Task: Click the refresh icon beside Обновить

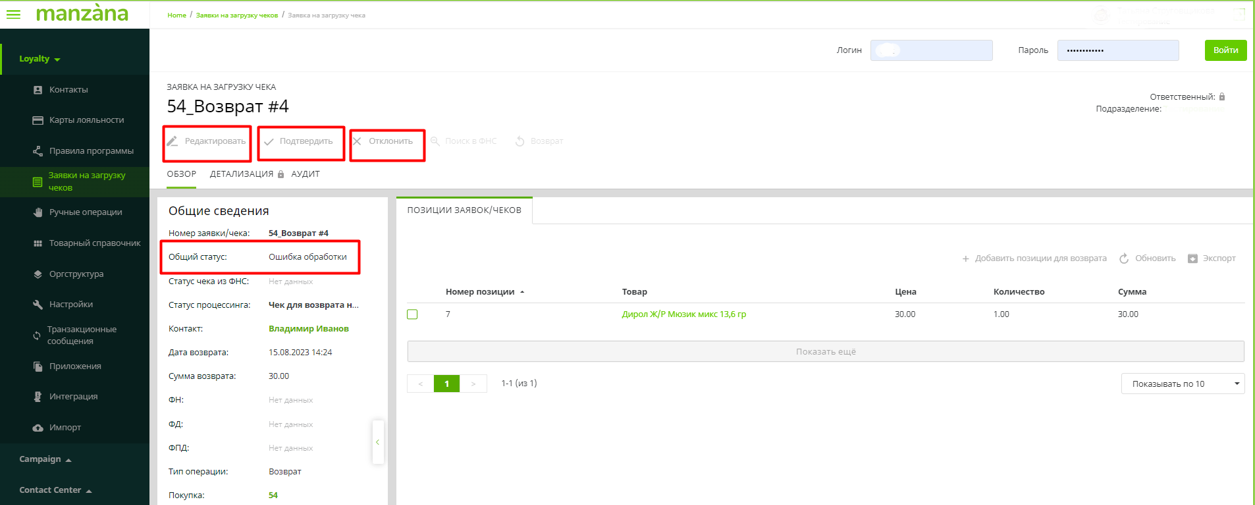Action: click(x=1124, y=259)
